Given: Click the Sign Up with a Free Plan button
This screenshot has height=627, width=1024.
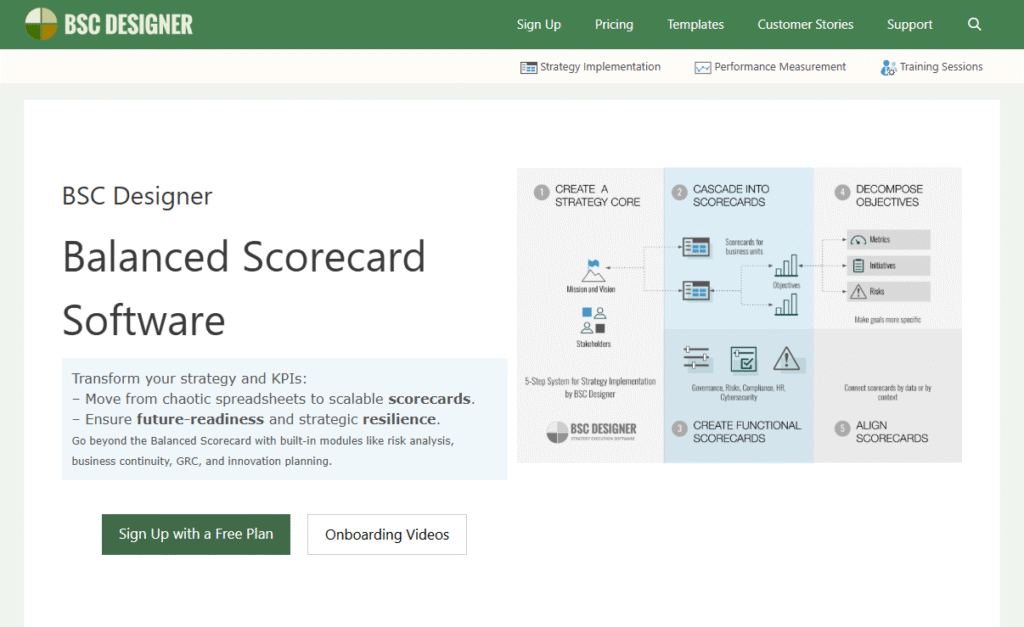Looking at the screenshot, I should tap(196, 534).
